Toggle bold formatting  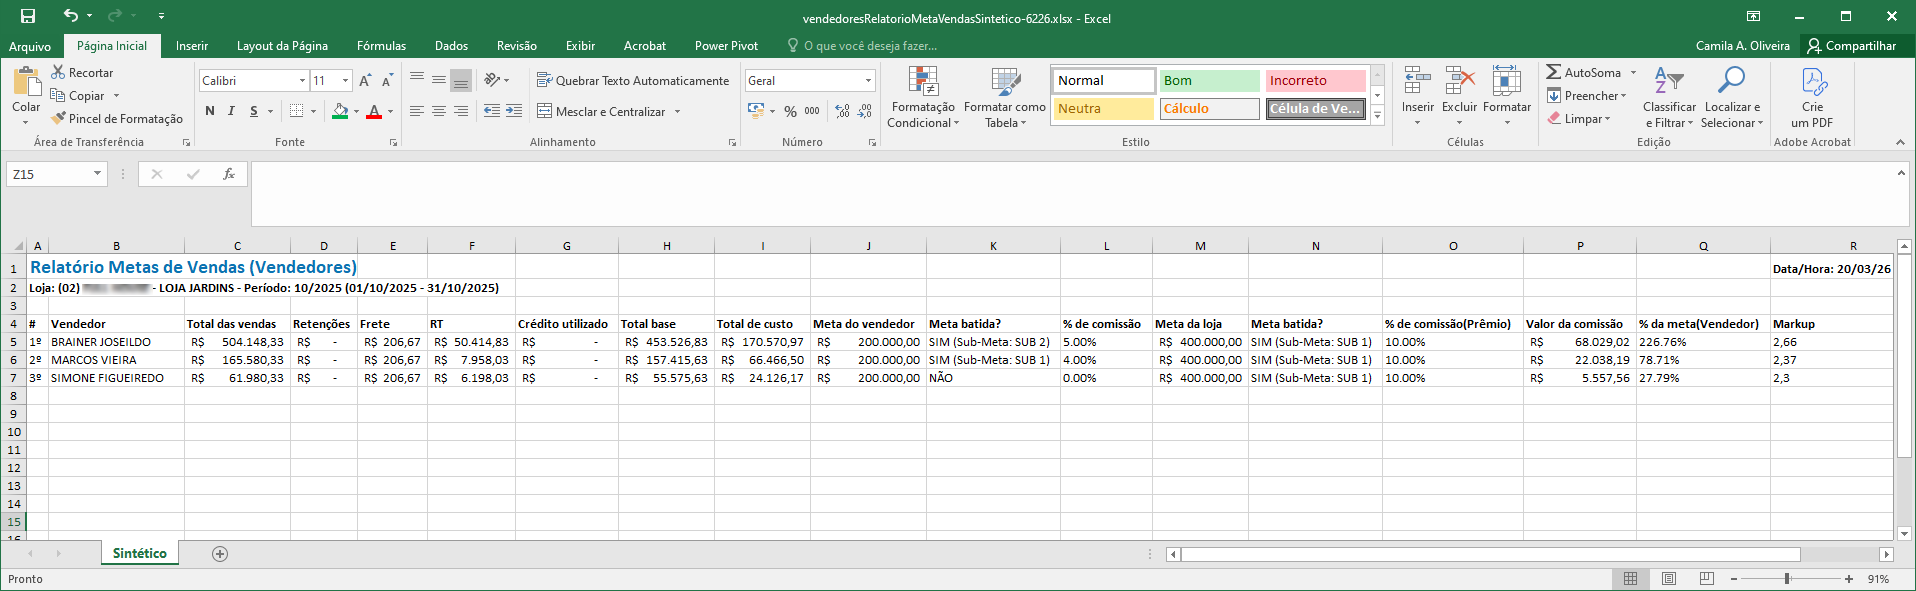point(210,111)
